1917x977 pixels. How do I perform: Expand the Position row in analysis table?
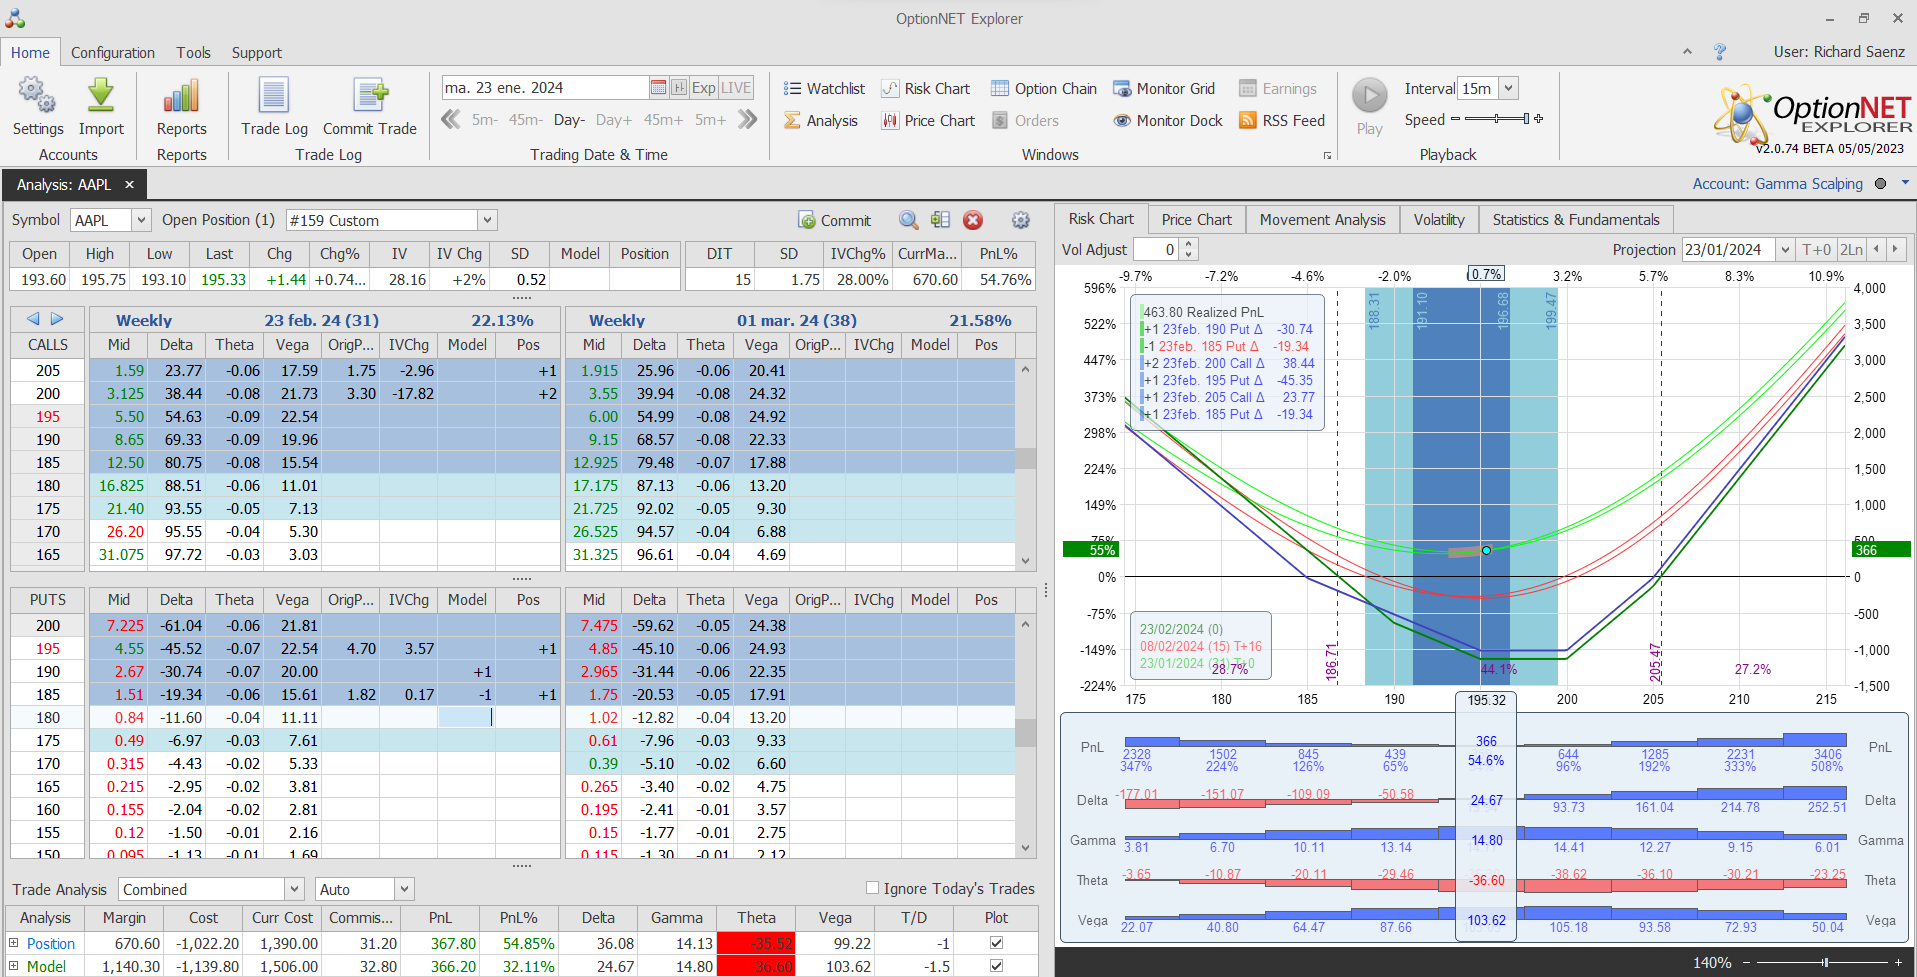(x=14, y=943)
